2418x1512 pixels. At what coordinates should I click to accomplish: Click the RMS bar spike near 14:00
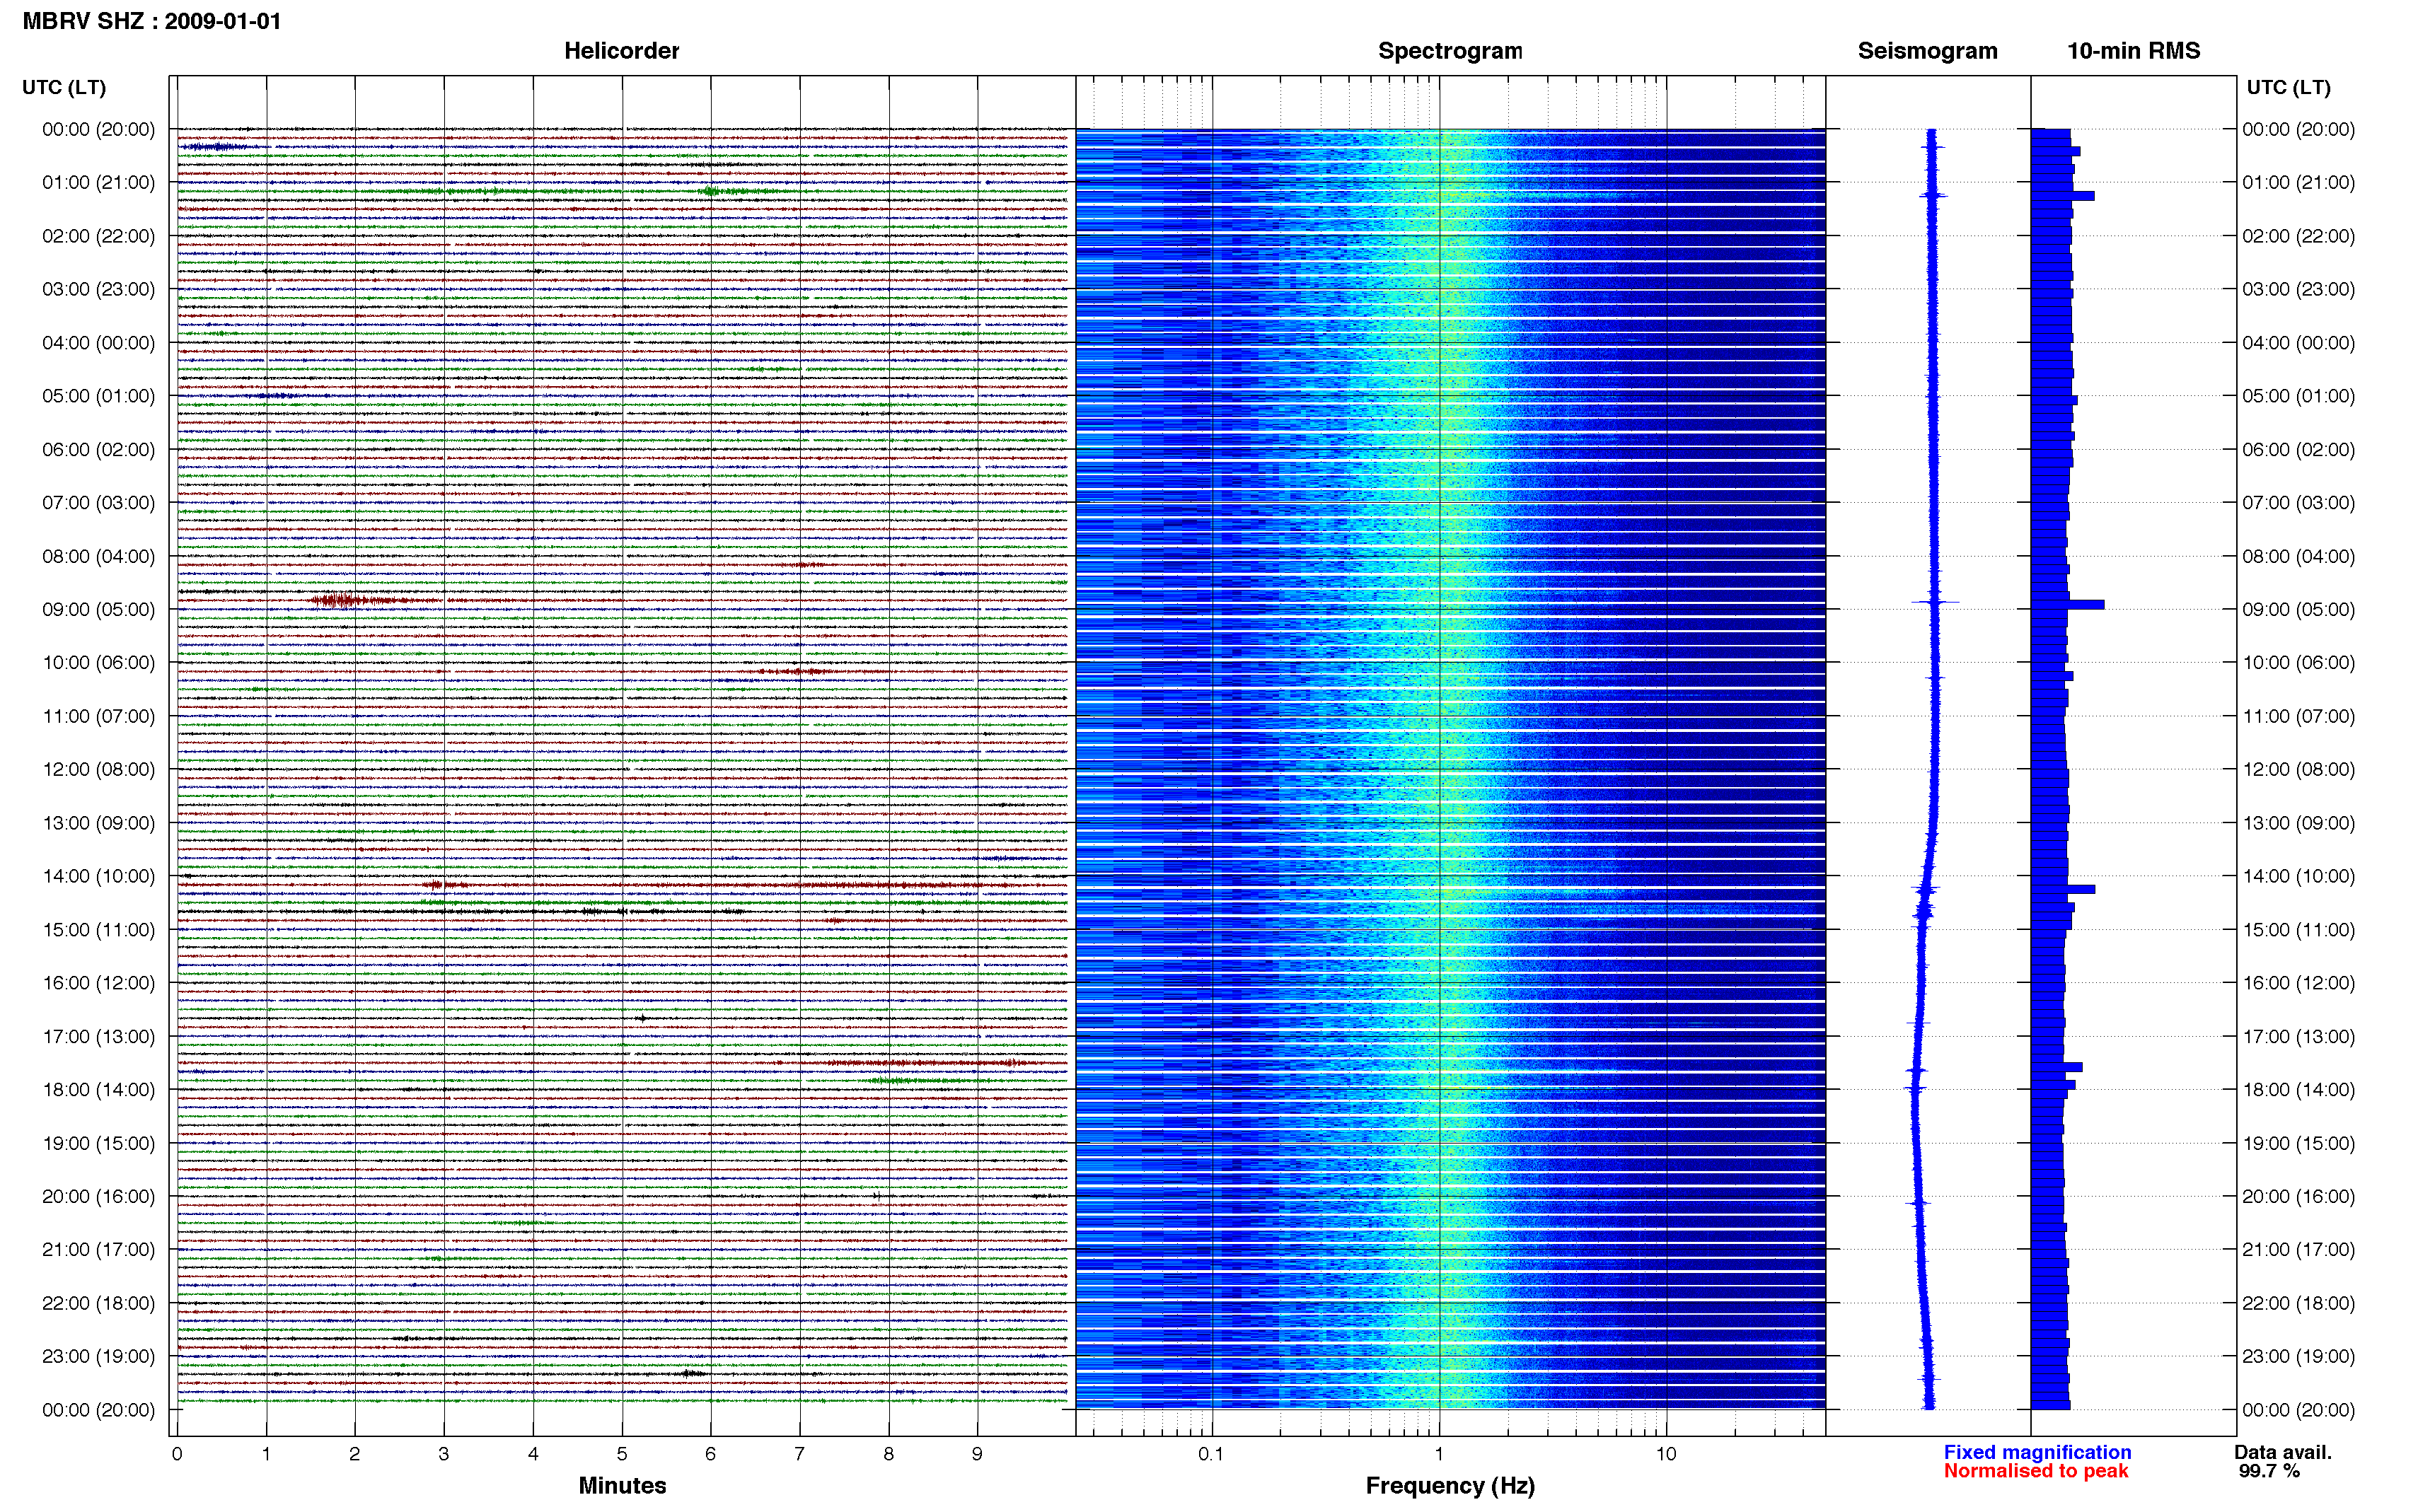pos(2063,889)
